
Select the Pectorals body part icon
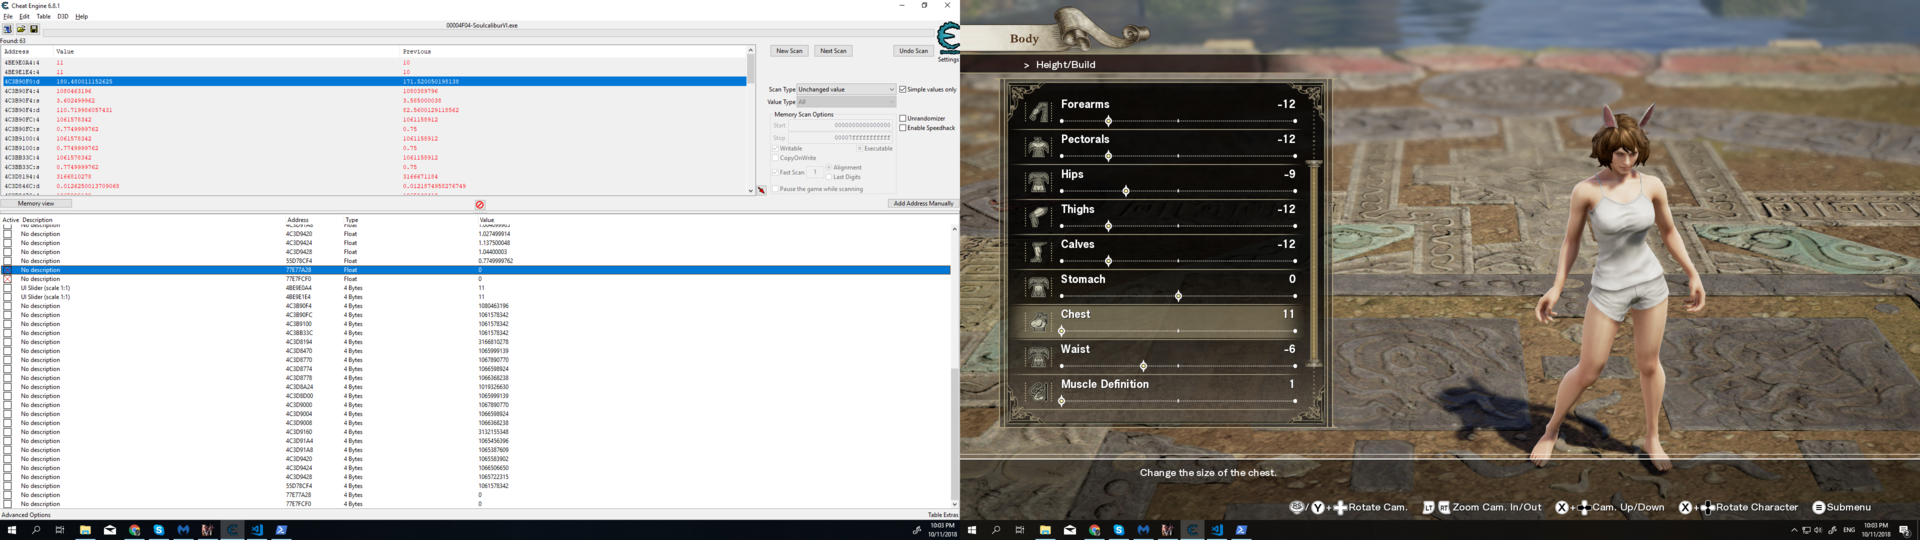pos(1039,146)
